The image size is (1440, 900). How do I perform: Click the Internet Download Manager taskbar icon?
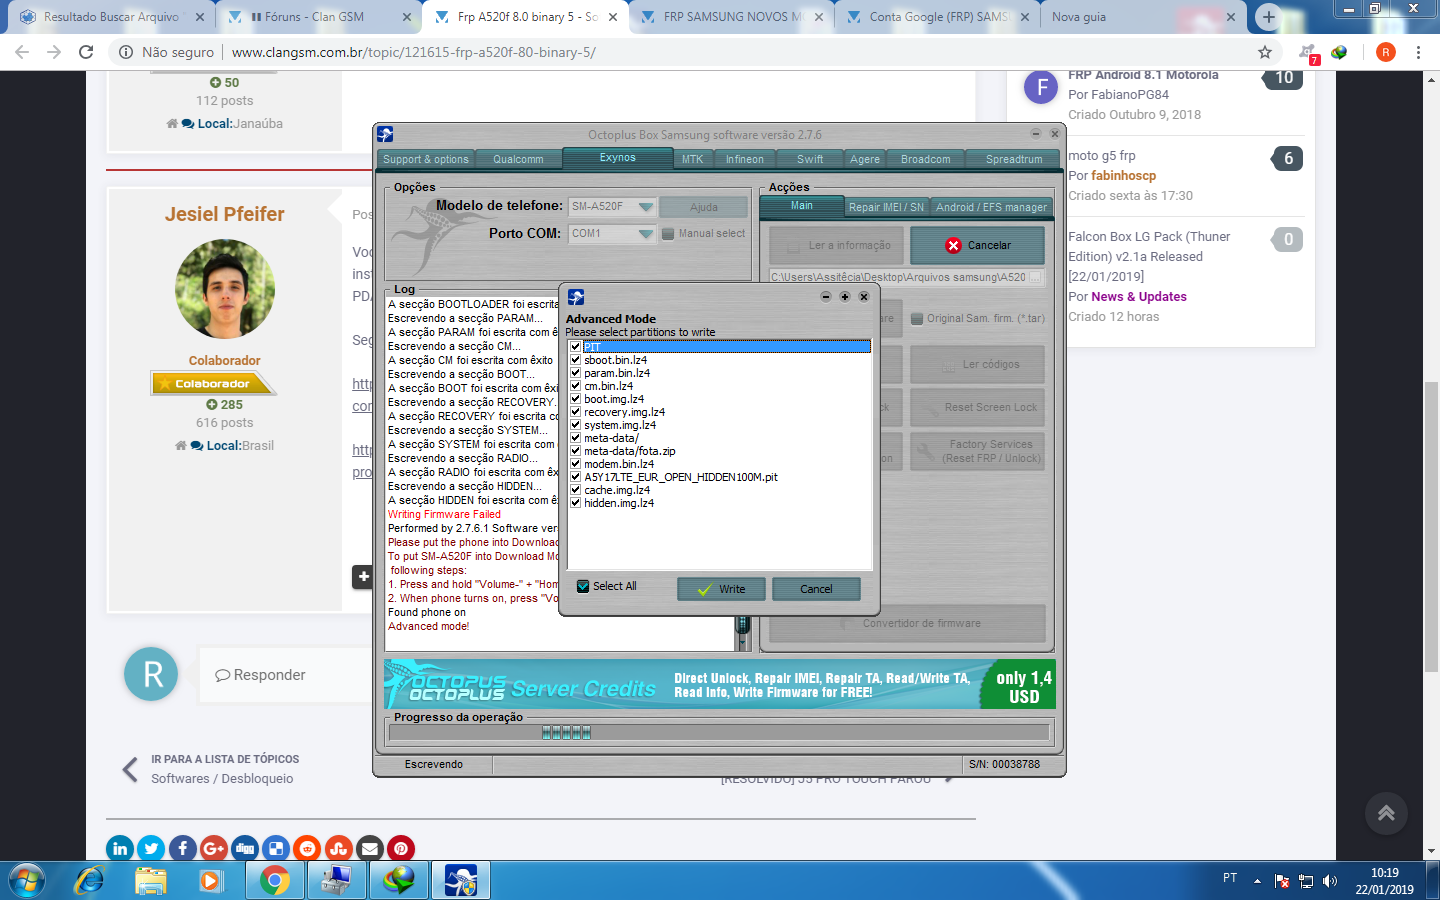399,880
